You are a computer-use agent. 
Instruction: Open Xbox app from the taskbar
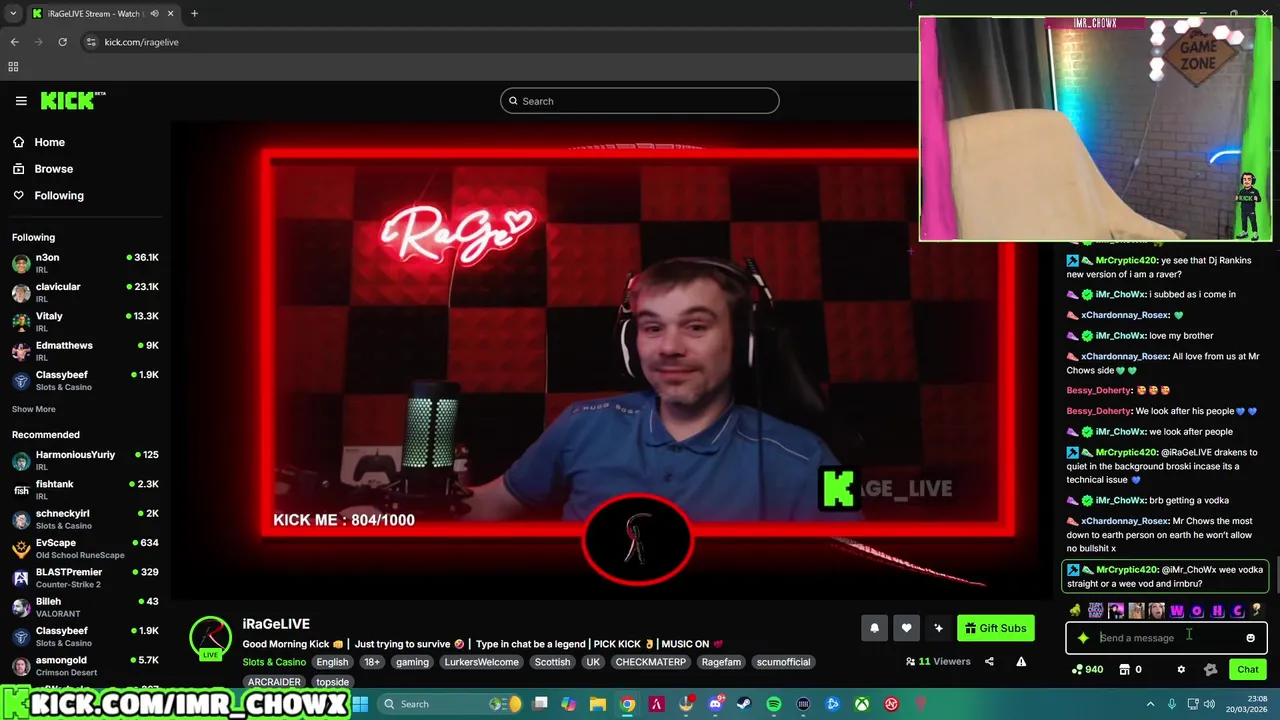862,704
